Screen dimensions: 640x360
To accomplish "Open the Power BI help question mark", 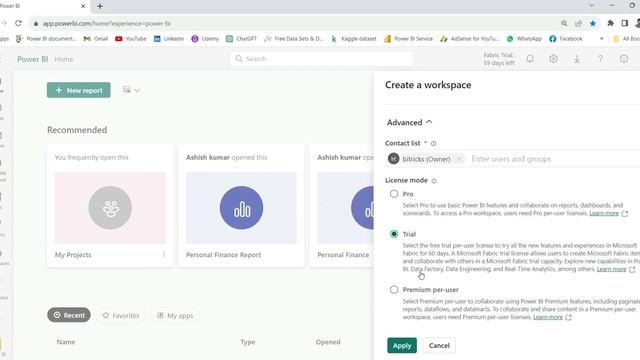I will tap(600, 59).
